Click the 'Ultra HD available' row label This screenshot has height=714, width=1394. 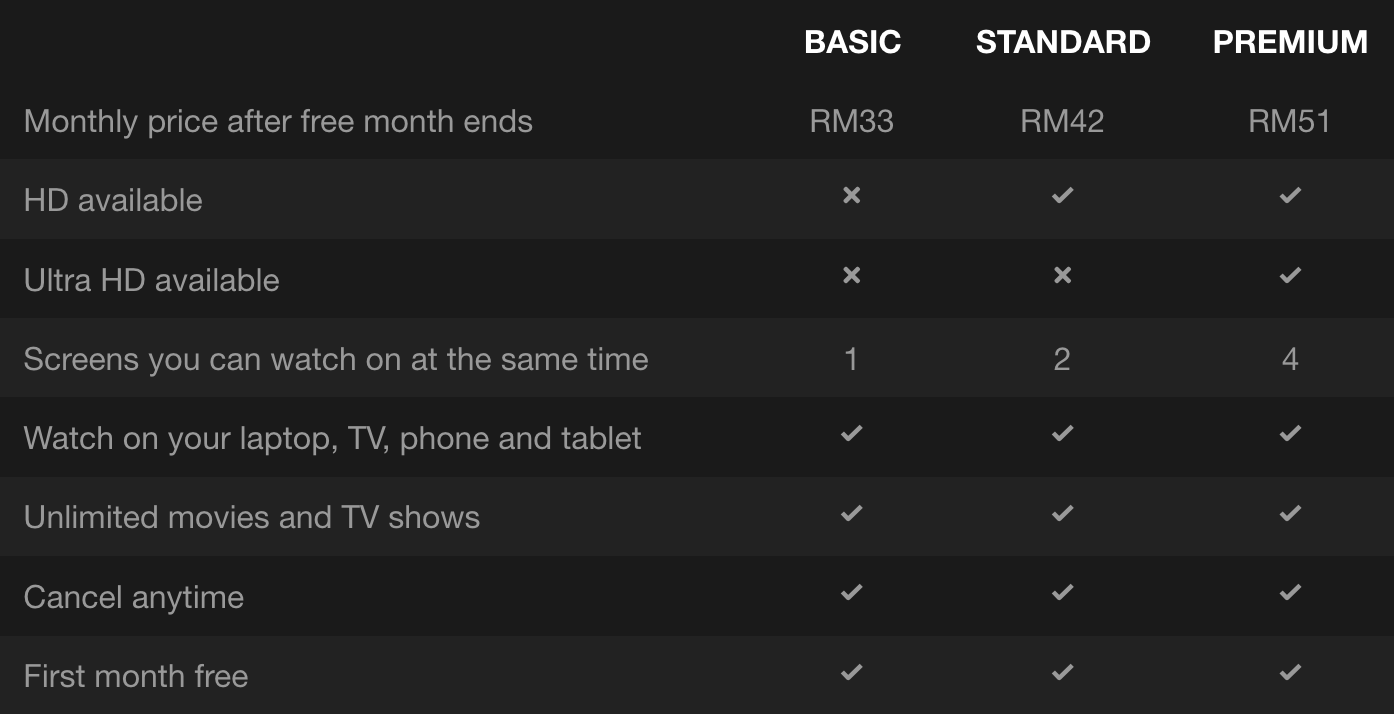[151, 280]
